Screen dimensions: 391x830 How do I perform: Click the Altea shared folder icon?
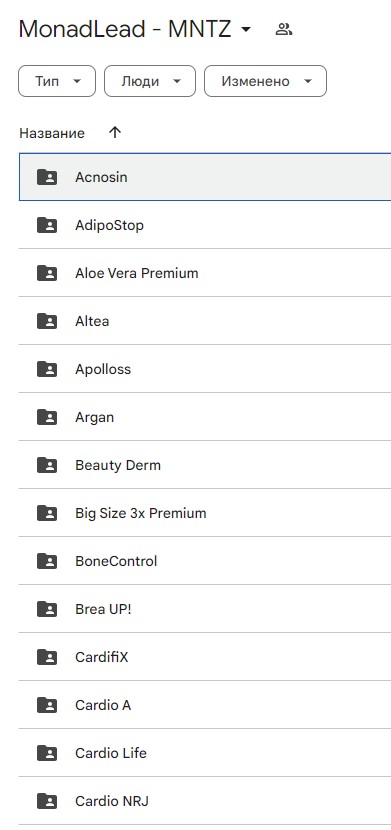pyautogui.click(x=47, y=321)
